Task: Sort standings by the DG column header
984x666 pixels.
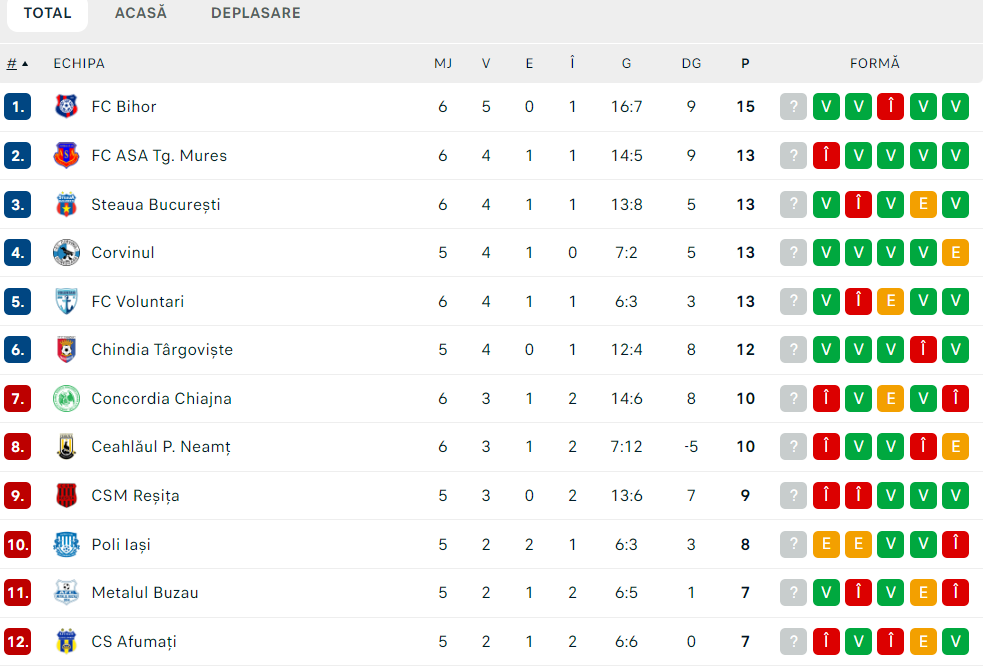Action: pyautogui.click(x=691, y=64)
